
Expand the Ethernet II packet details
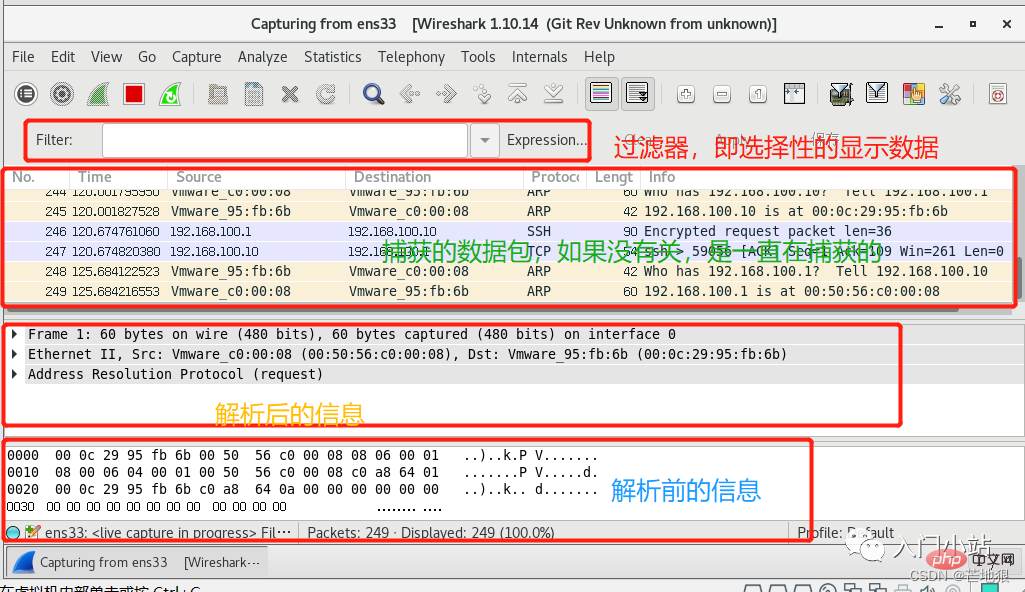[x=13, y=354]
